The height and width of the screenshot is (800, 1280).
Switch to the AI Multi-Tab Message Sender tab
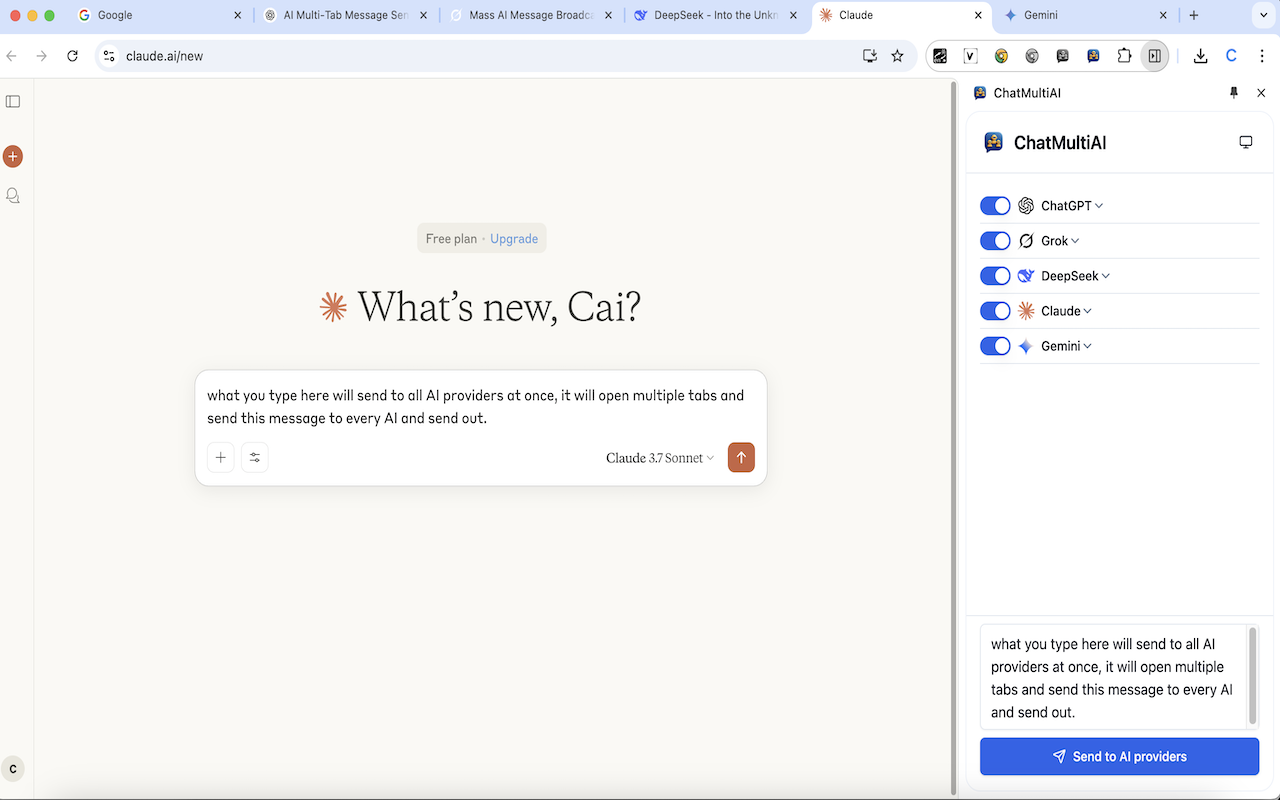[x=346, y=16]
